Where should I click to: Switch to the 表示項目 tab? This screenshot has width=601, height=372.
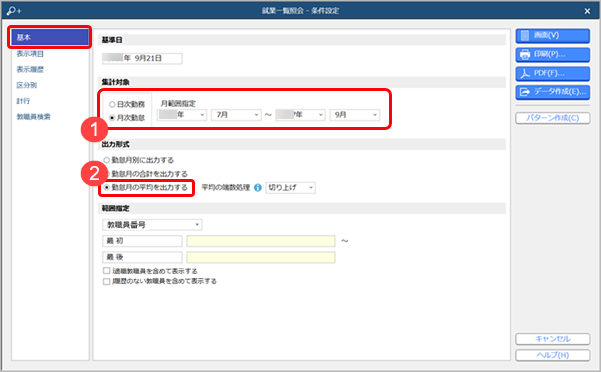(x=30, y=54)
